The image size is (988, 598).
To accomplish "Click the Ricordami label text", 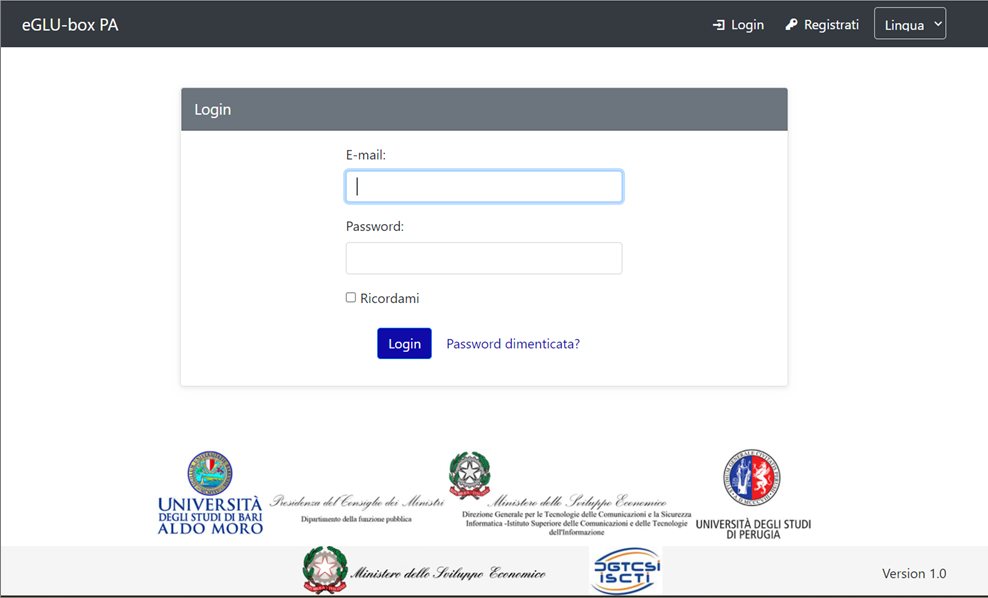I will tap(390, 299).
